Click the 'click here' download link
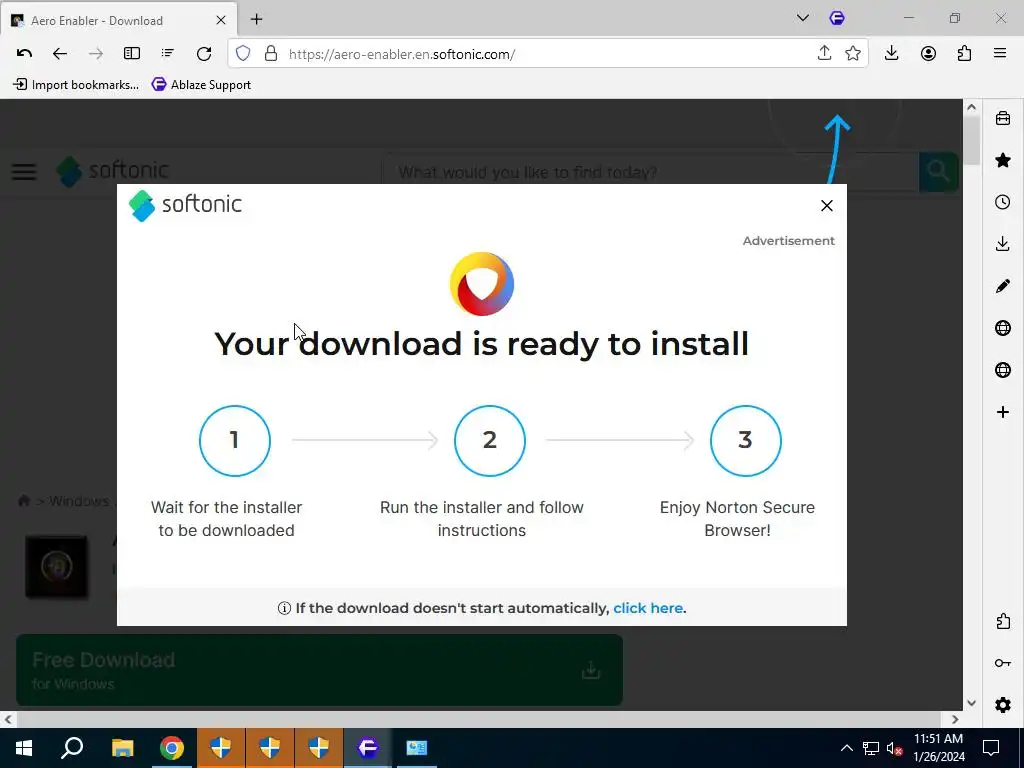This screenshot has width=1024, height=768. (648, 608)
